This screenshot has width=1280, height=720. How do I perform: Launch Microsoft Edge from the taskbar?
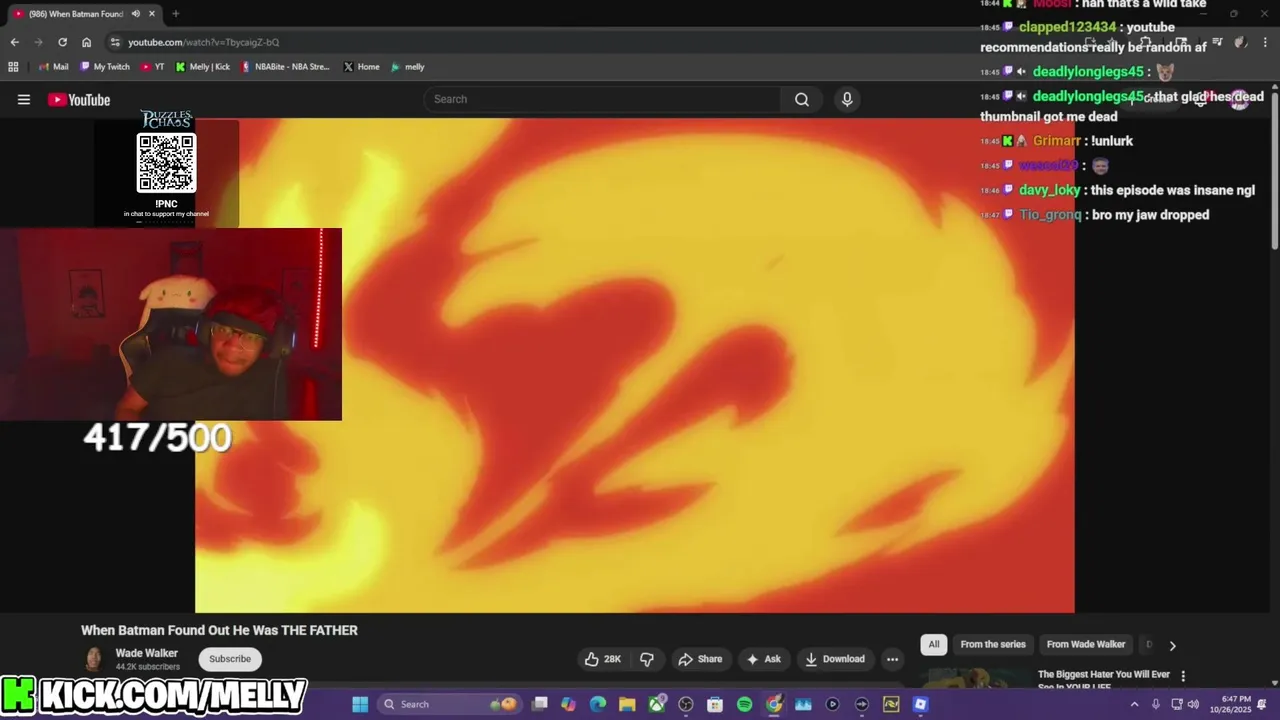(598, 704)
